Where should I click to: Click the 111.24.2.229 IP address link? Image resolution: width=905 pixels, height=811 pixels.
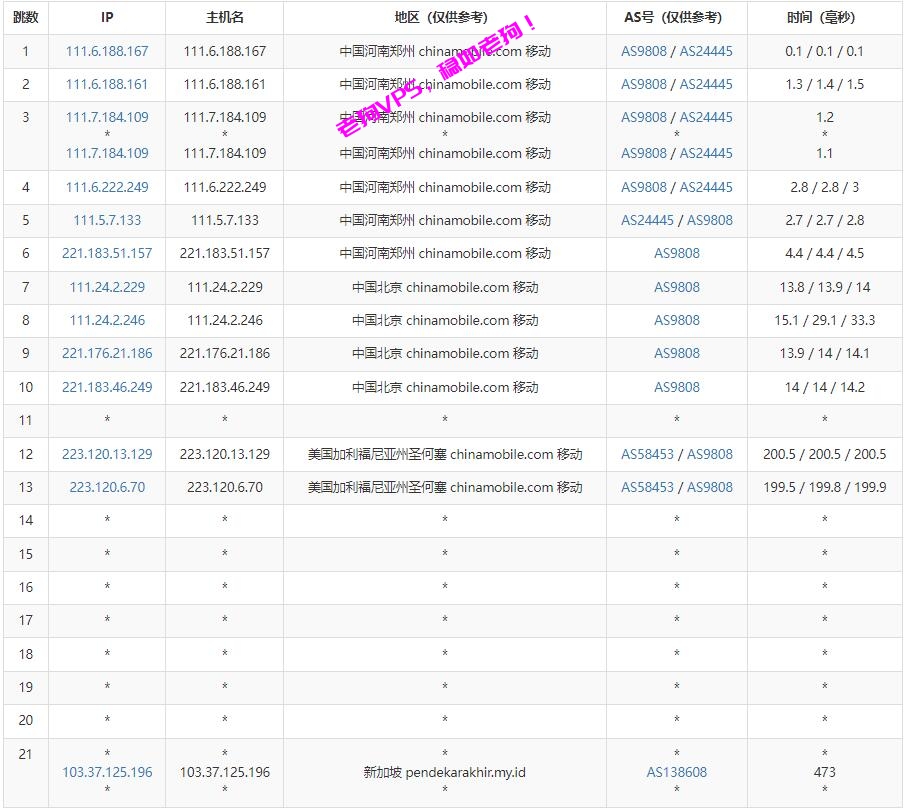[x=107, y=287]
